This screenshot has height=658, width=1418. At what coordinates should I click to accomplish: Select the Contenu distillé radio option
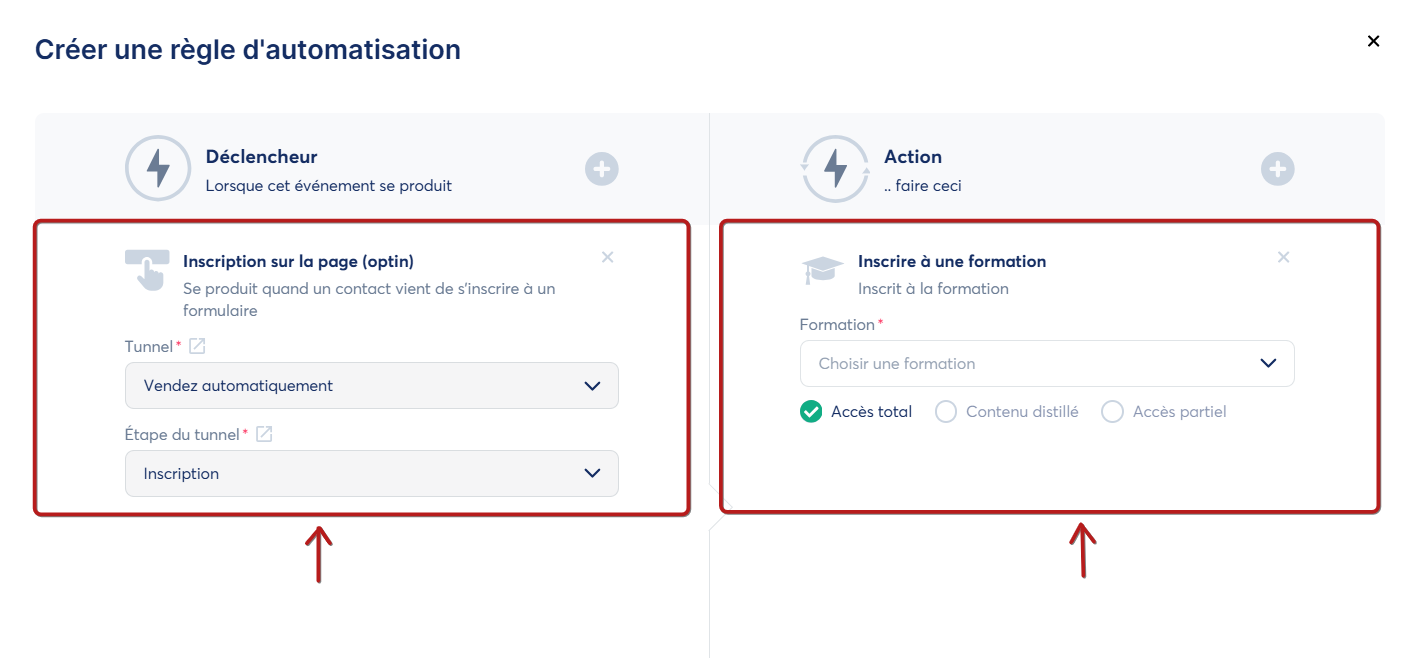pyautogui.click(x=946, y=411)
